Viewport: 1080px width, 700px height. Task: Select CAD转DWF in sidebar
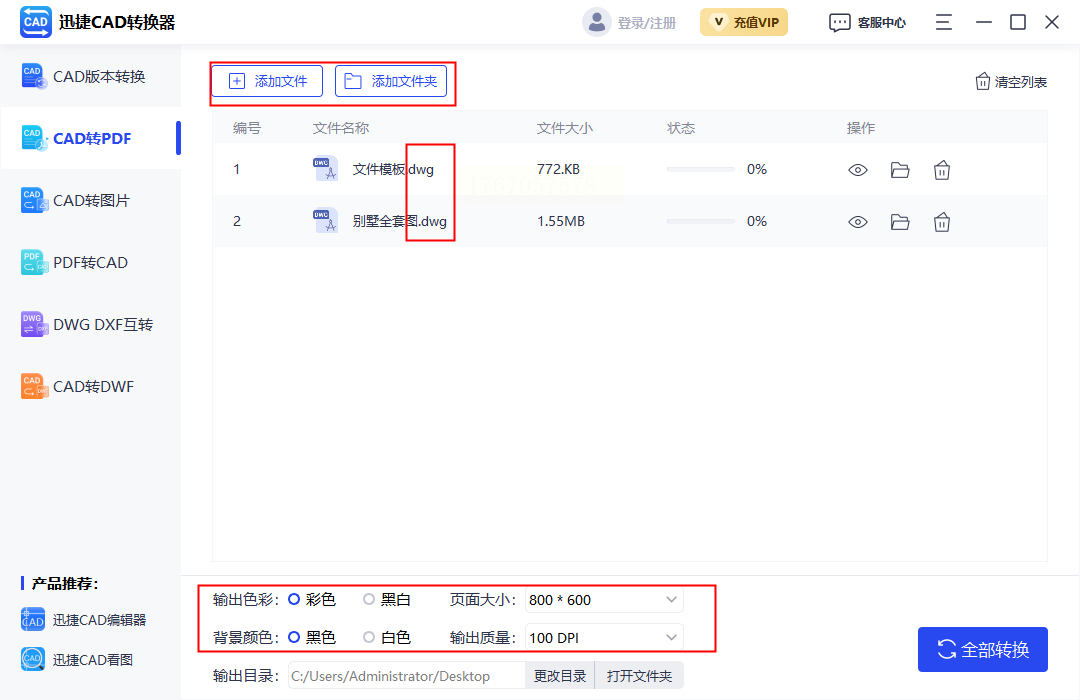point(90,387)
